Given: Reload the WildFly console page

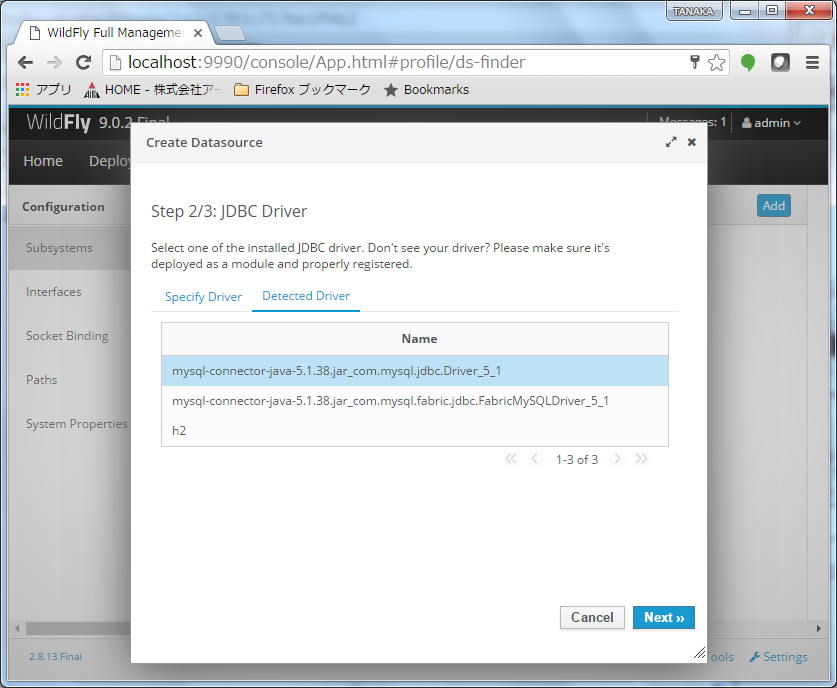Looking at the screenshot, I should 83,62.
